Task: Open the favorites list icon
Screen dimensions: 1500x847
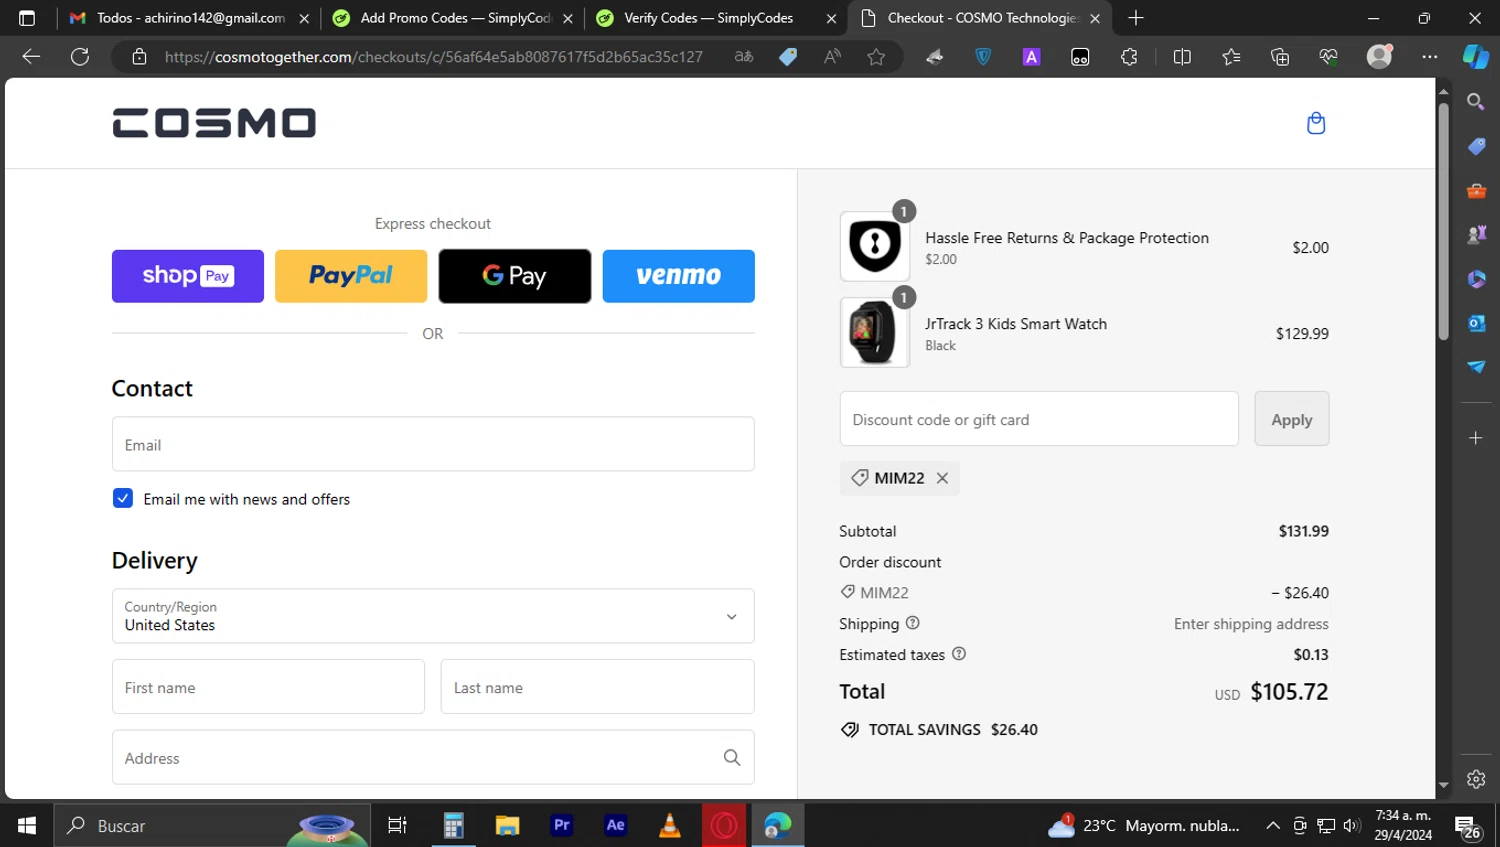Action: (1231, 57)
